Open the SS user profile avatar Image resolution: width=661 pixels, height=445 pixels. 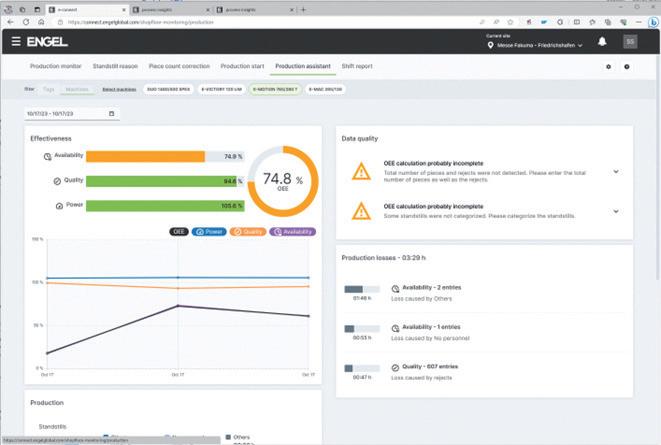pos(630,41)
